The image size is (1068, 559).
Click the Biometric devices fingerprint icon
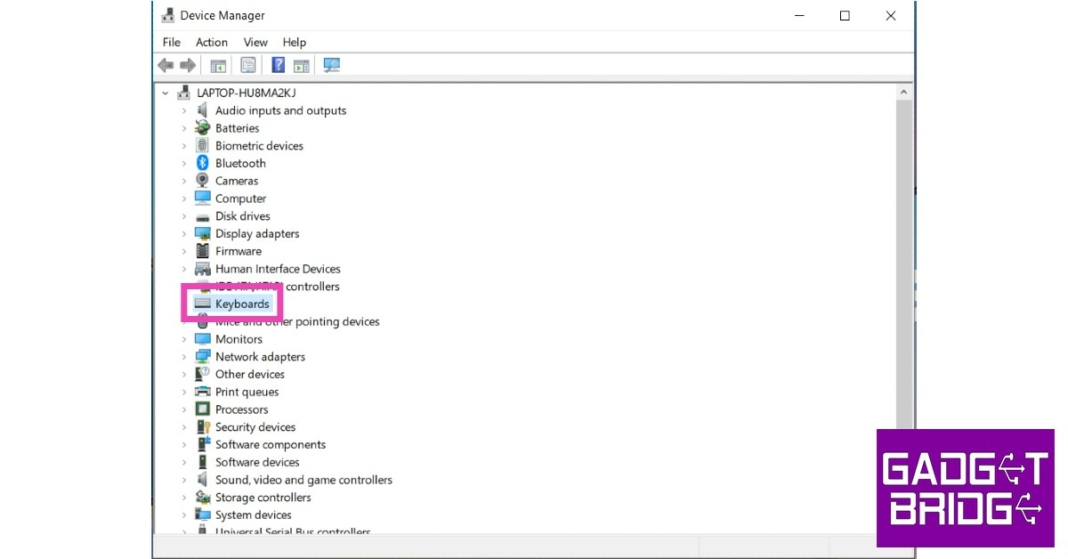[202, 146]
